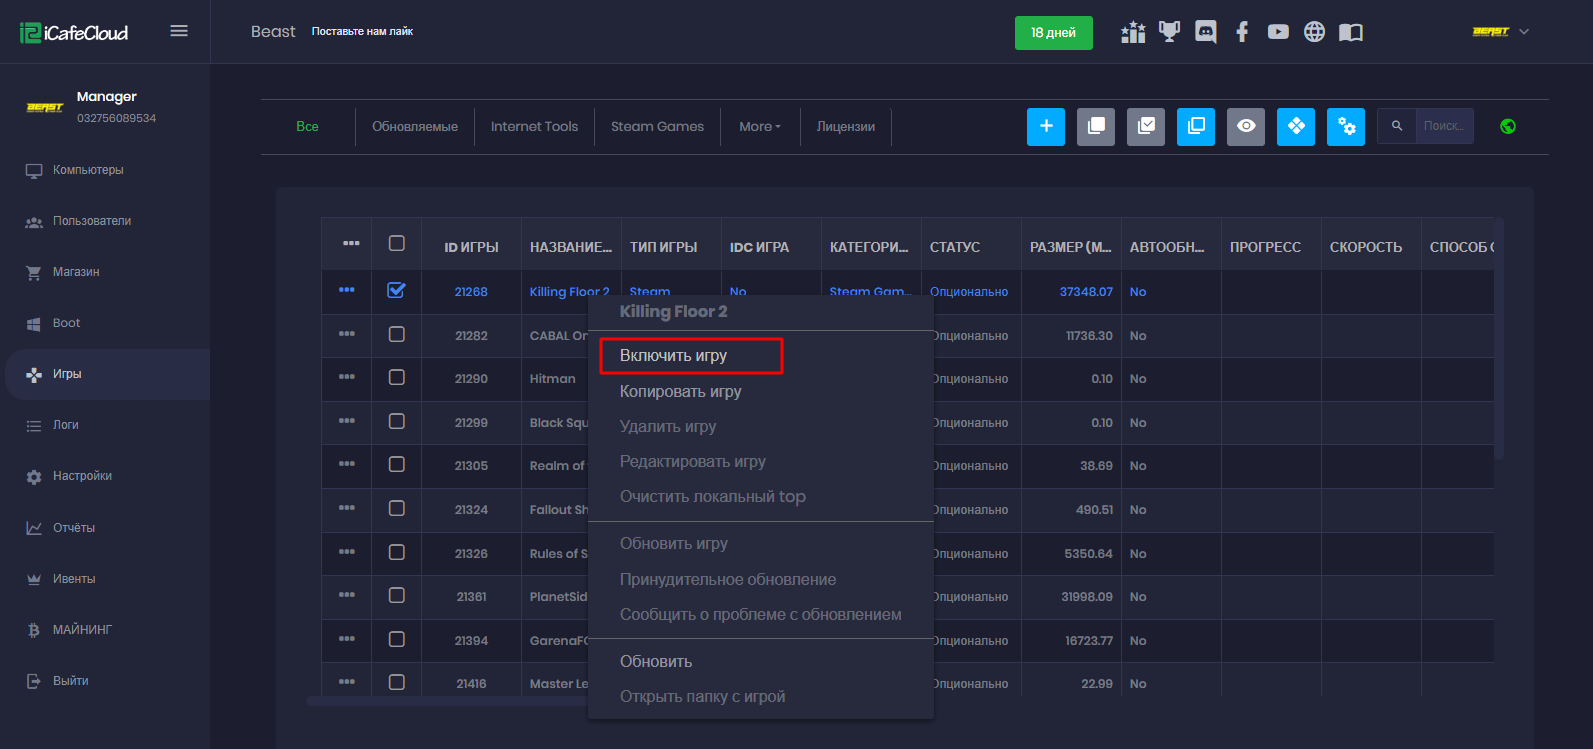Click the green '18 дней' button

pyautogui.click(x=1054, y=32)
